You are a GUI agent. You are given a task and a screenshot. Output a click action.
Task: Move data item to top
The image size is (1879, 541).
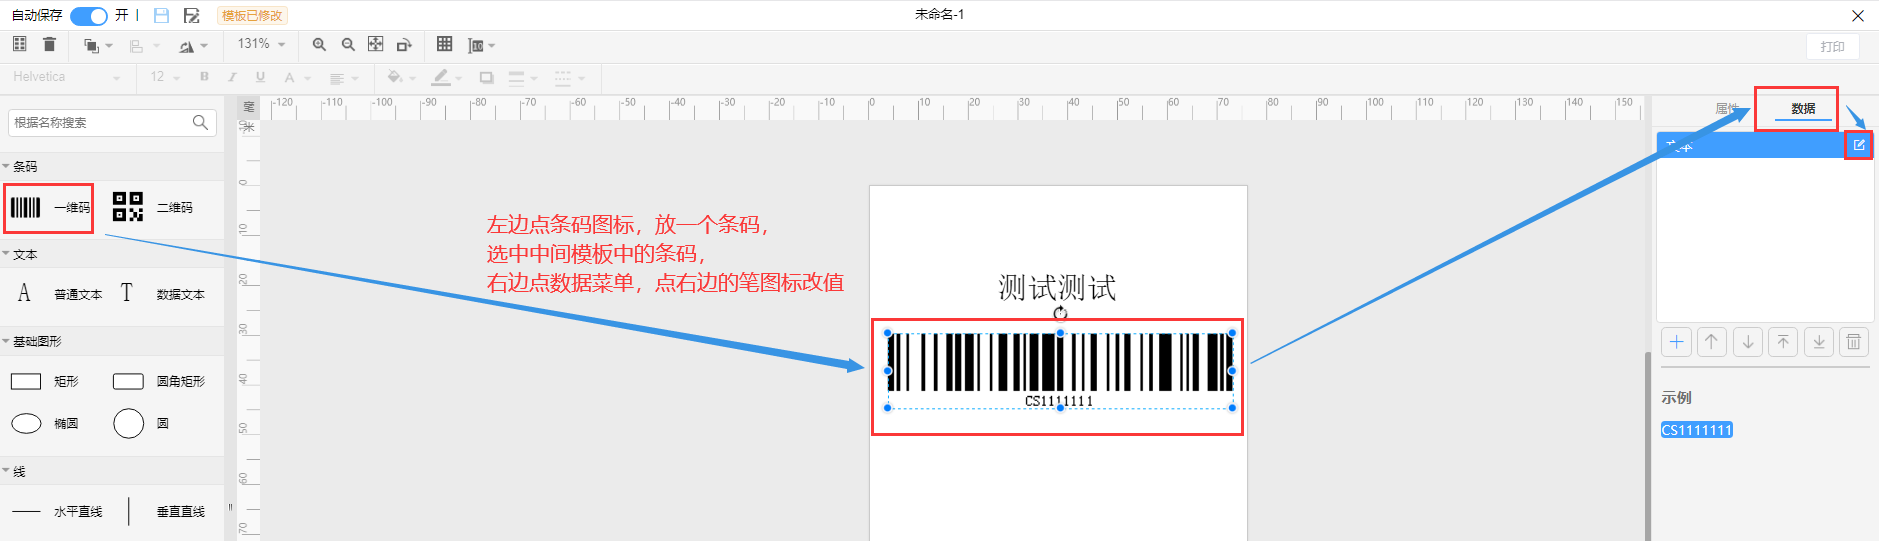(x=1783, y=342)
